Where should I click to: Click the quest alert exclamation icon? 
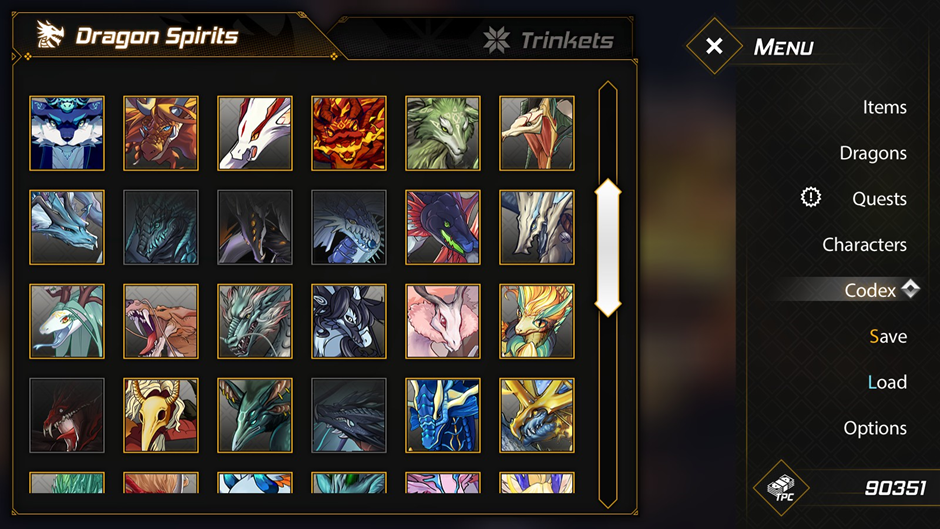tap(811, 197)
